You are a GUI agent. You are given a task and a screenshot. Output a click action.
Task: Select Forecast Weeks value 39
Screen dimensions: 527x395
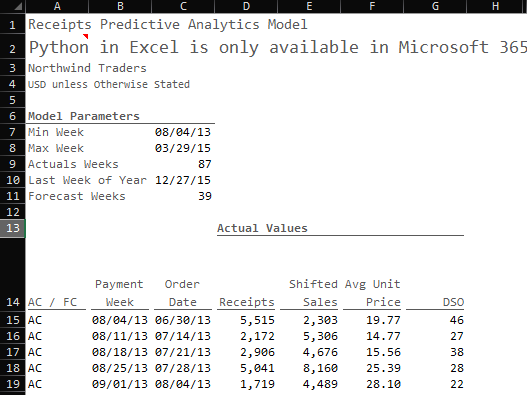point(205,196)
